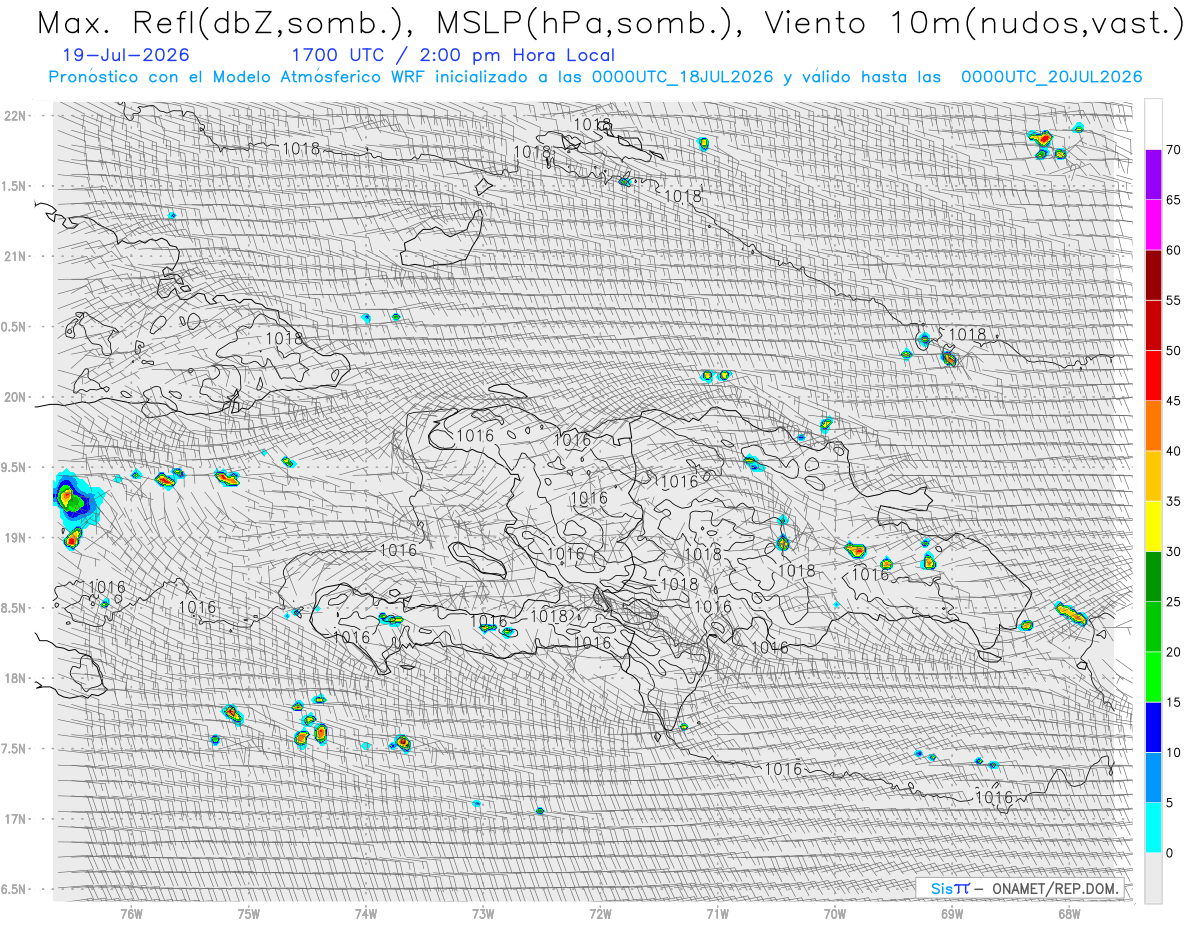This screenshot has height=927, width=1200.
Task: Click the WRF forecast subtitle starting with Pronóstico
Action: pos(595,77)
